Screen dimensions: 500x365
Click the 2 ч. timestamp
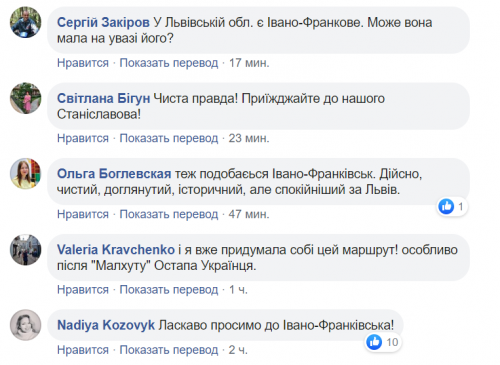[238, 350]
